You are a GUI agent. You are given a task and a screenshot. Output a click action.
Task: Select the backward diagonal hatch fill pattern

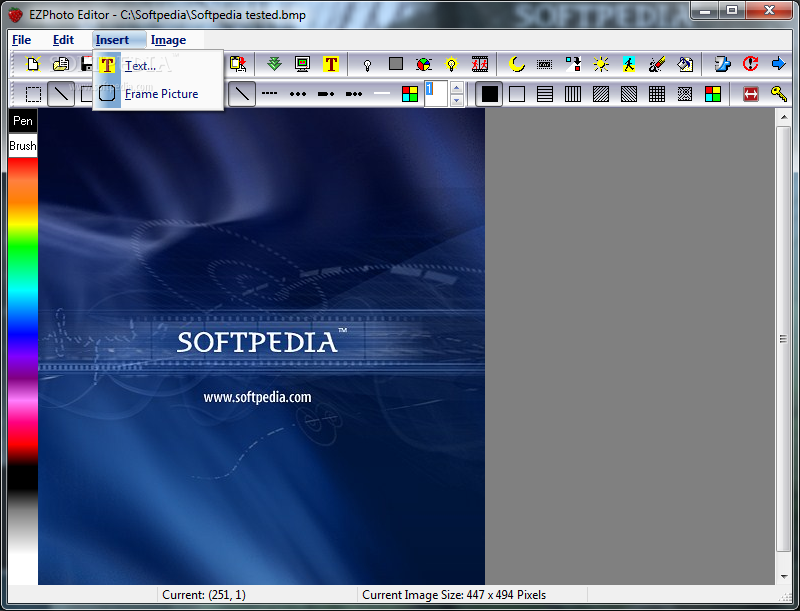coord(629,94)
